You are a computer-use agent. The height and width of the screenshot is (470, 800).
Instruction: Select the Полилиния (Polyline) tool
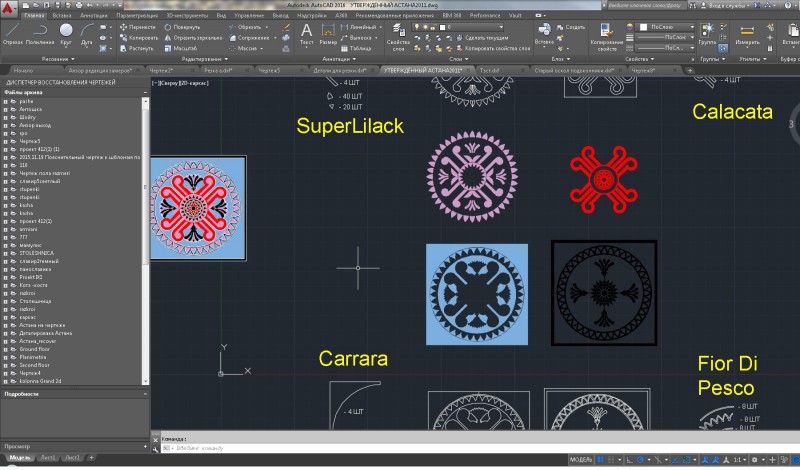coord(40,35)
